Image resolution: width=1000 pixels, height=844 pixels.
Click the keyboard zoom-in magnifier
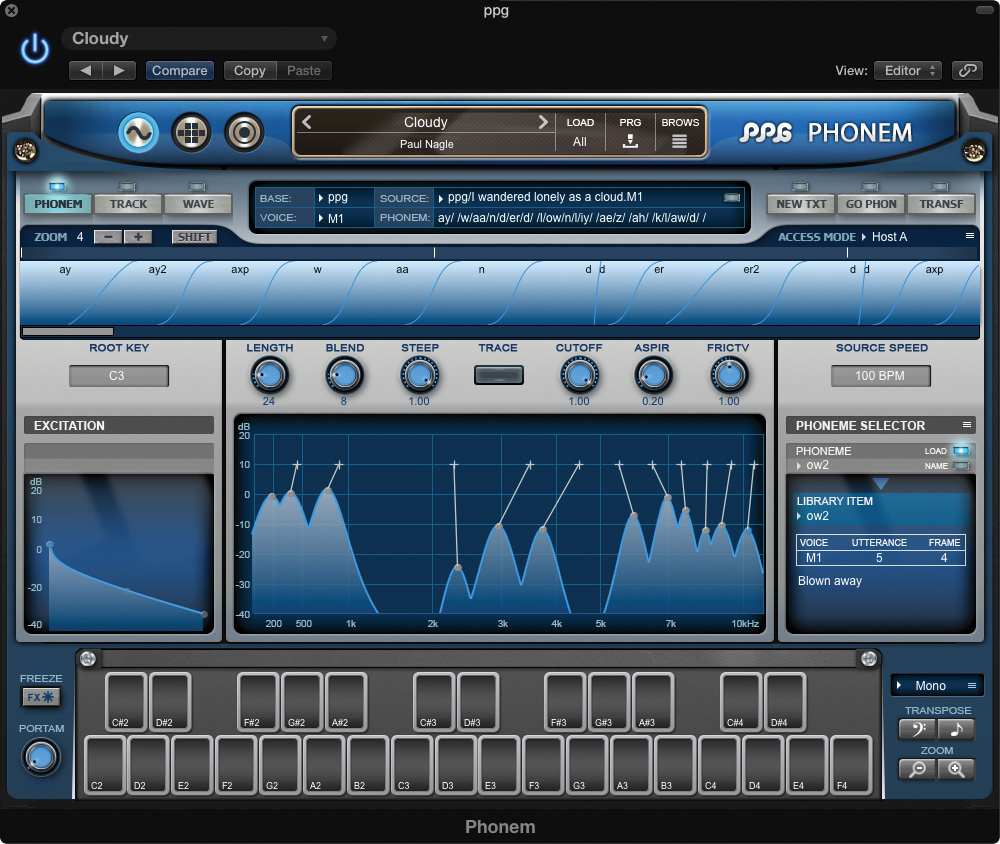[x=957, y=769]
